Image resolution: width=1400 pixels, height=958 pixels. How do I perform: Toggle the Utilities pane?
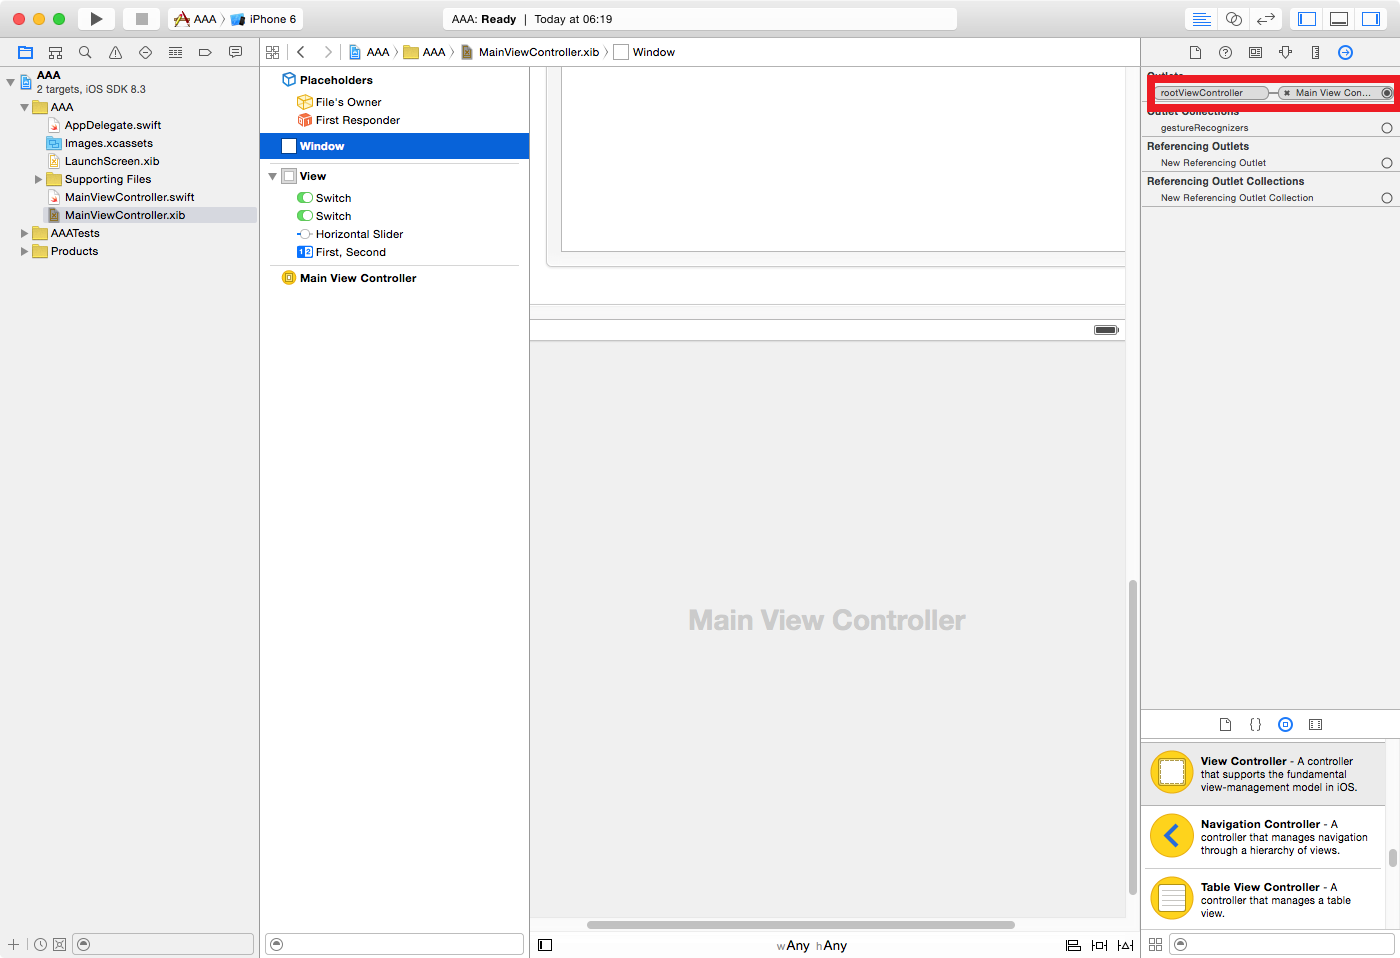click(1371, 19)
